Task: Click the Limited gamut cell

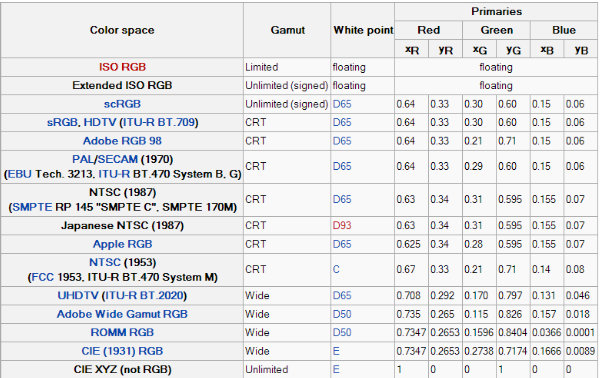Action: pos(287,67)
